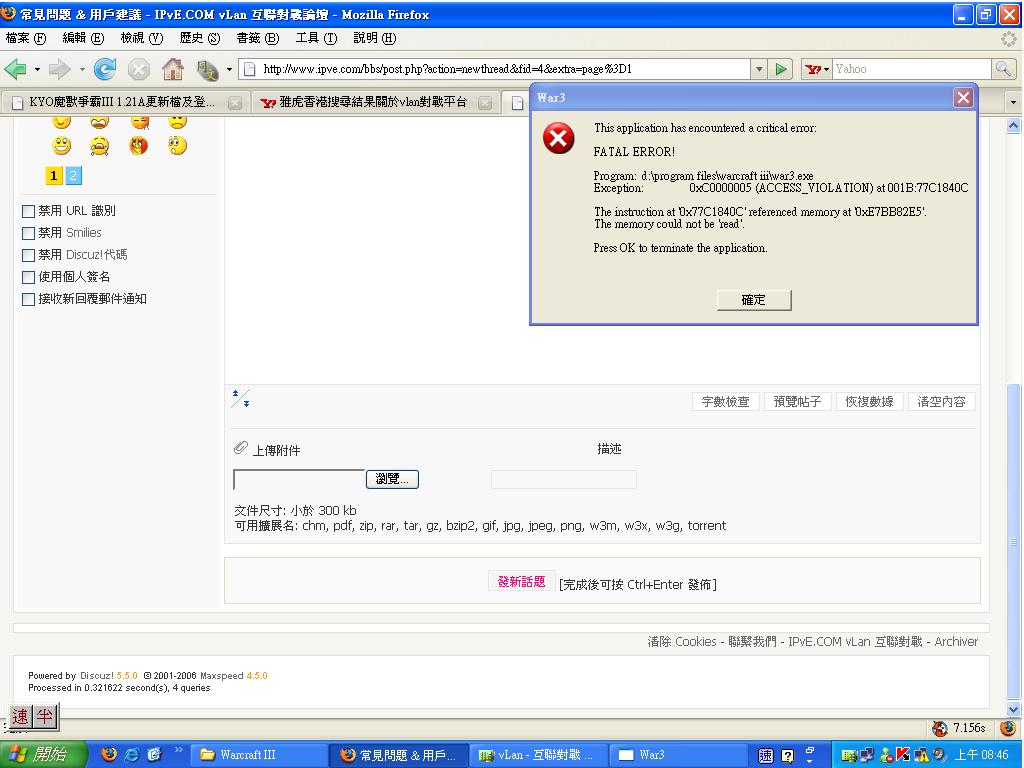Go to smiley page 2
Image resolution: width=1024 pixels, height=768 pixels.
click(73, 175)
